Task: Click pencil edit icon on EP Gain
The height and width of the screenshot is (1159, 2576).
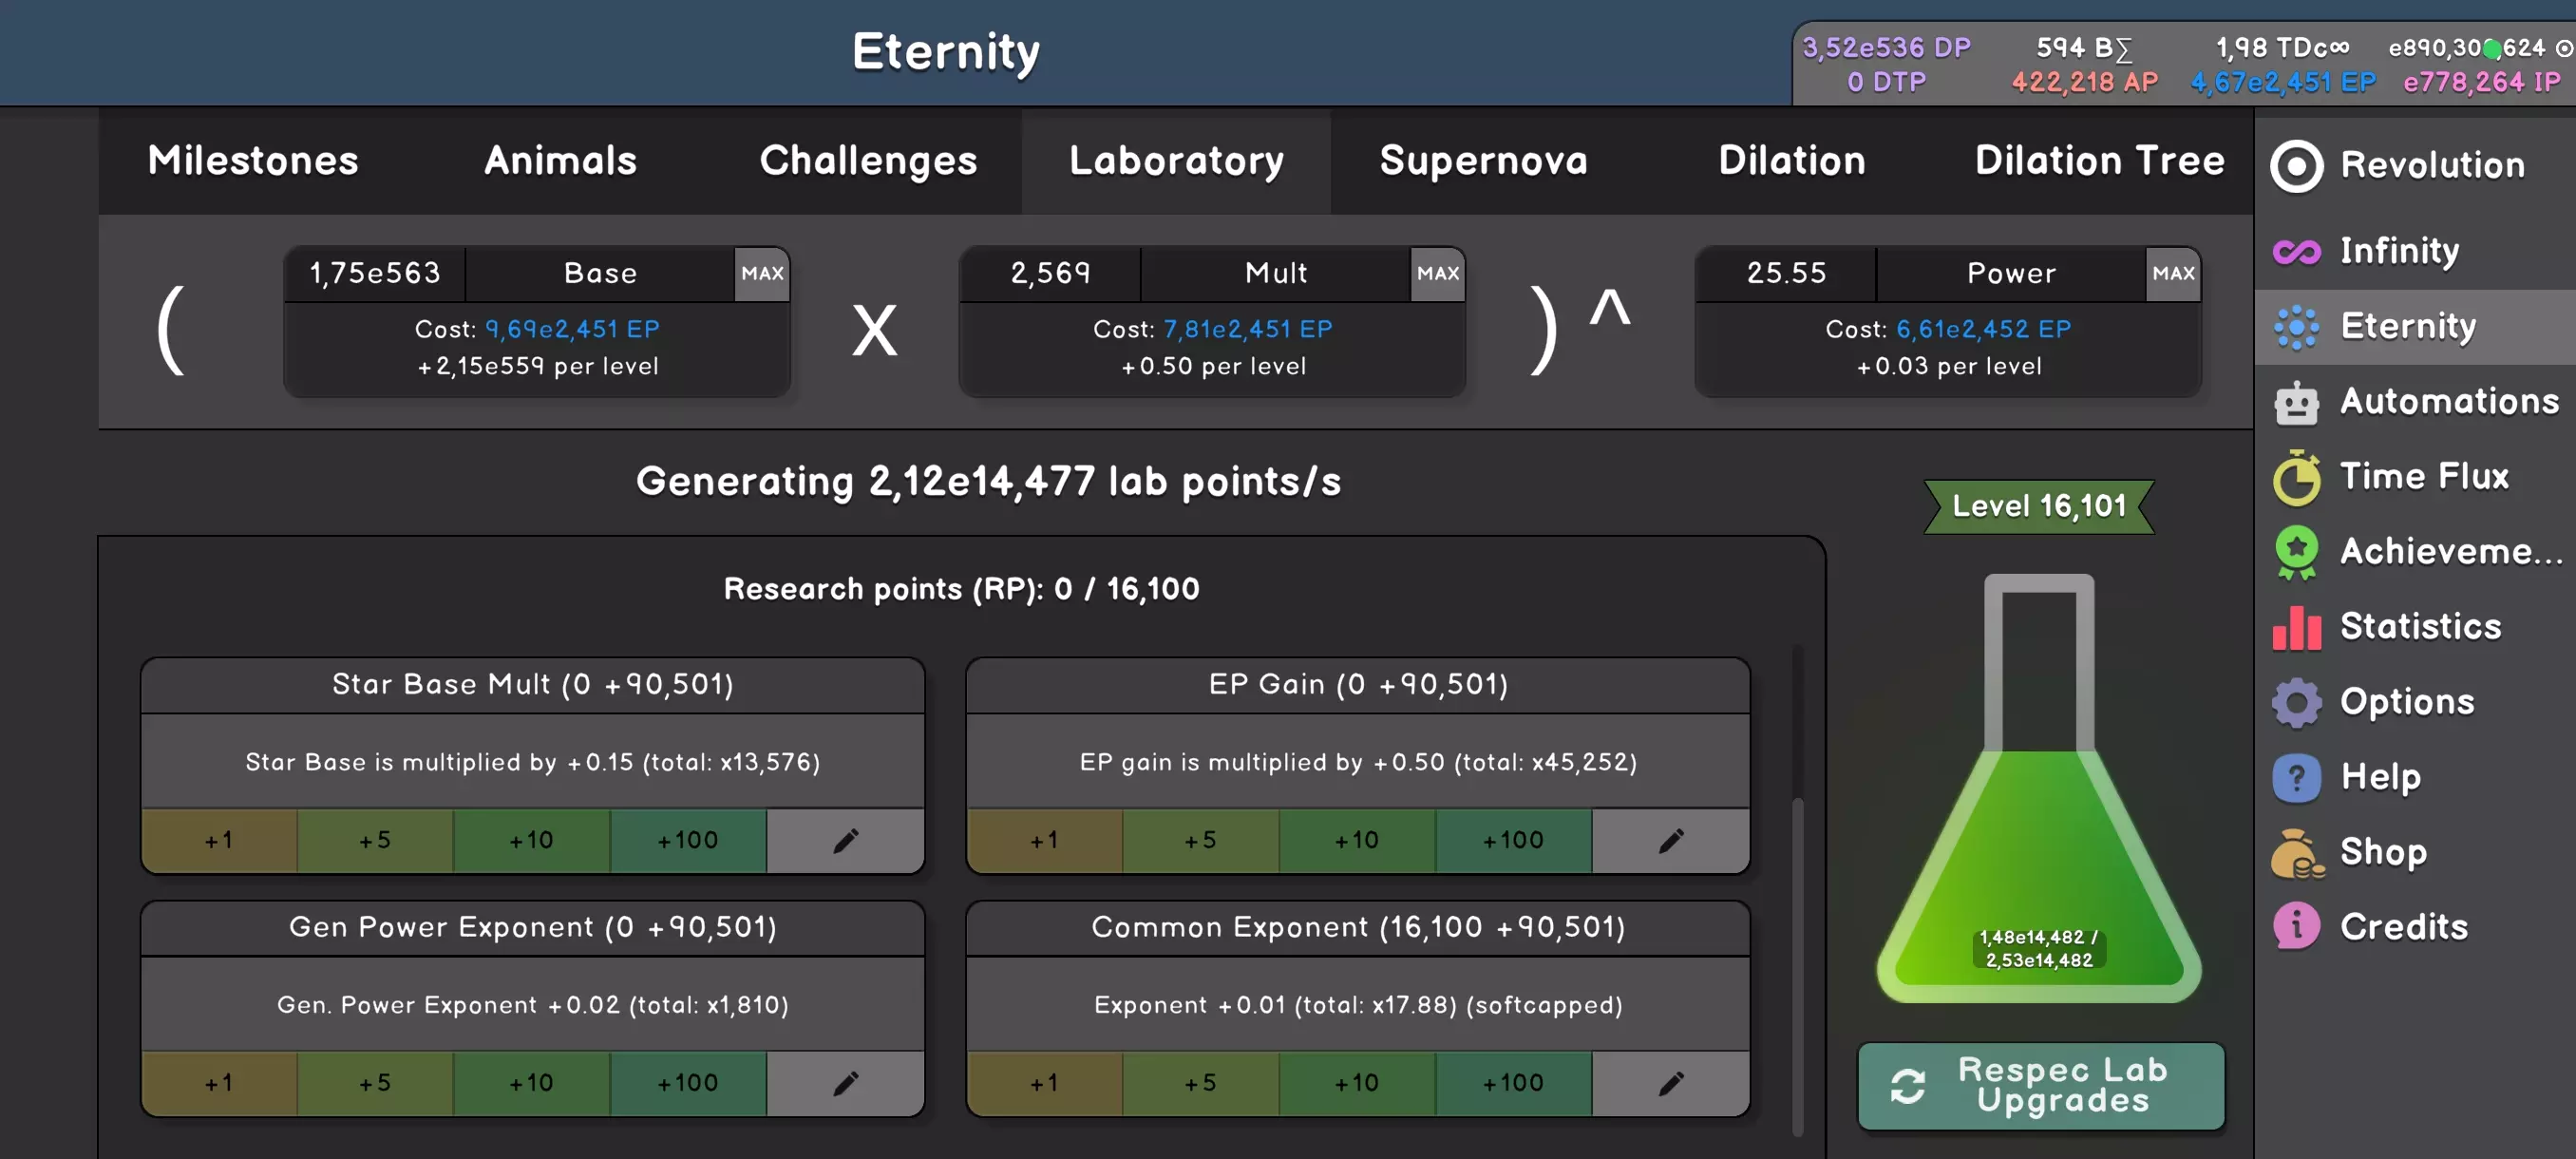Action: [1670, 841]
